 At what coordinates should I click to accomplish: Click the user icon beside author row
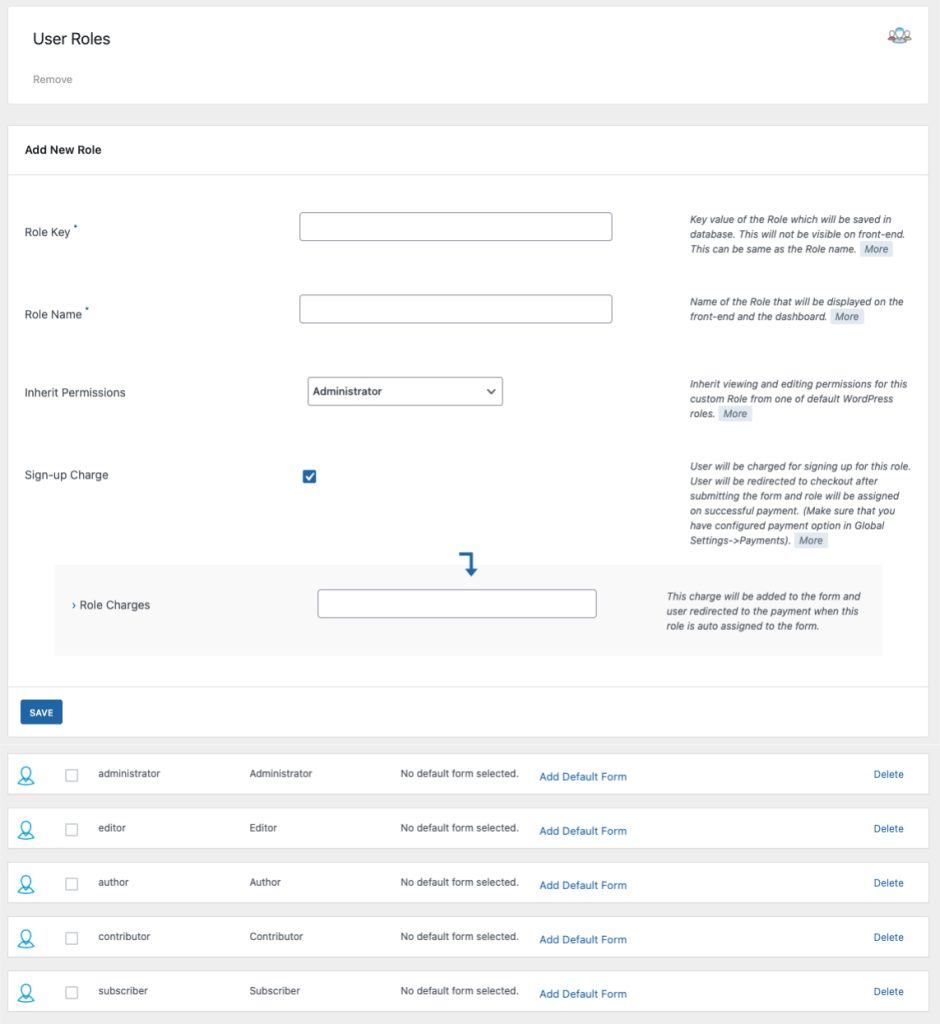click(27, 883)
